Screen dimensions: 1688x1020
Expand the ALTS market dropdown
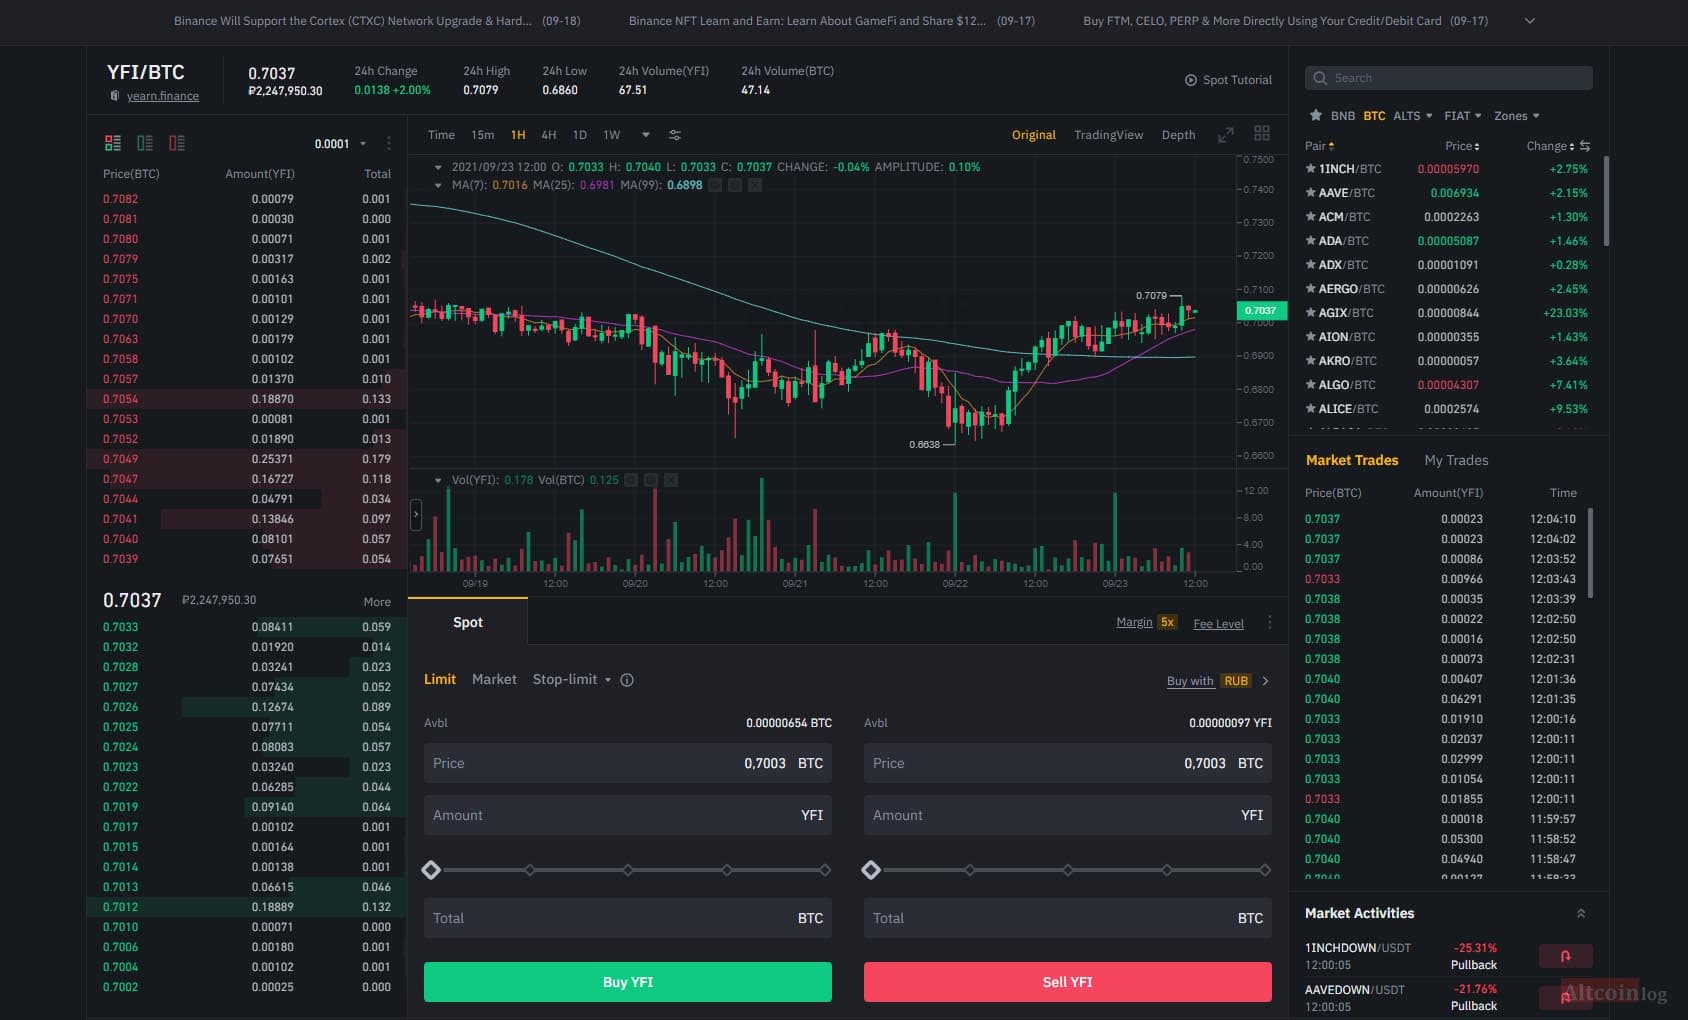(x=1413, y=116)
